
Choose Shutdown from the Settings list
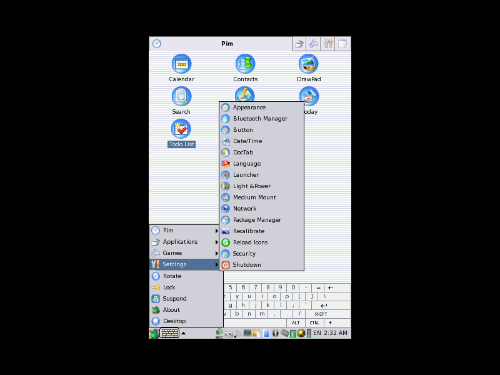pos(262,265)
